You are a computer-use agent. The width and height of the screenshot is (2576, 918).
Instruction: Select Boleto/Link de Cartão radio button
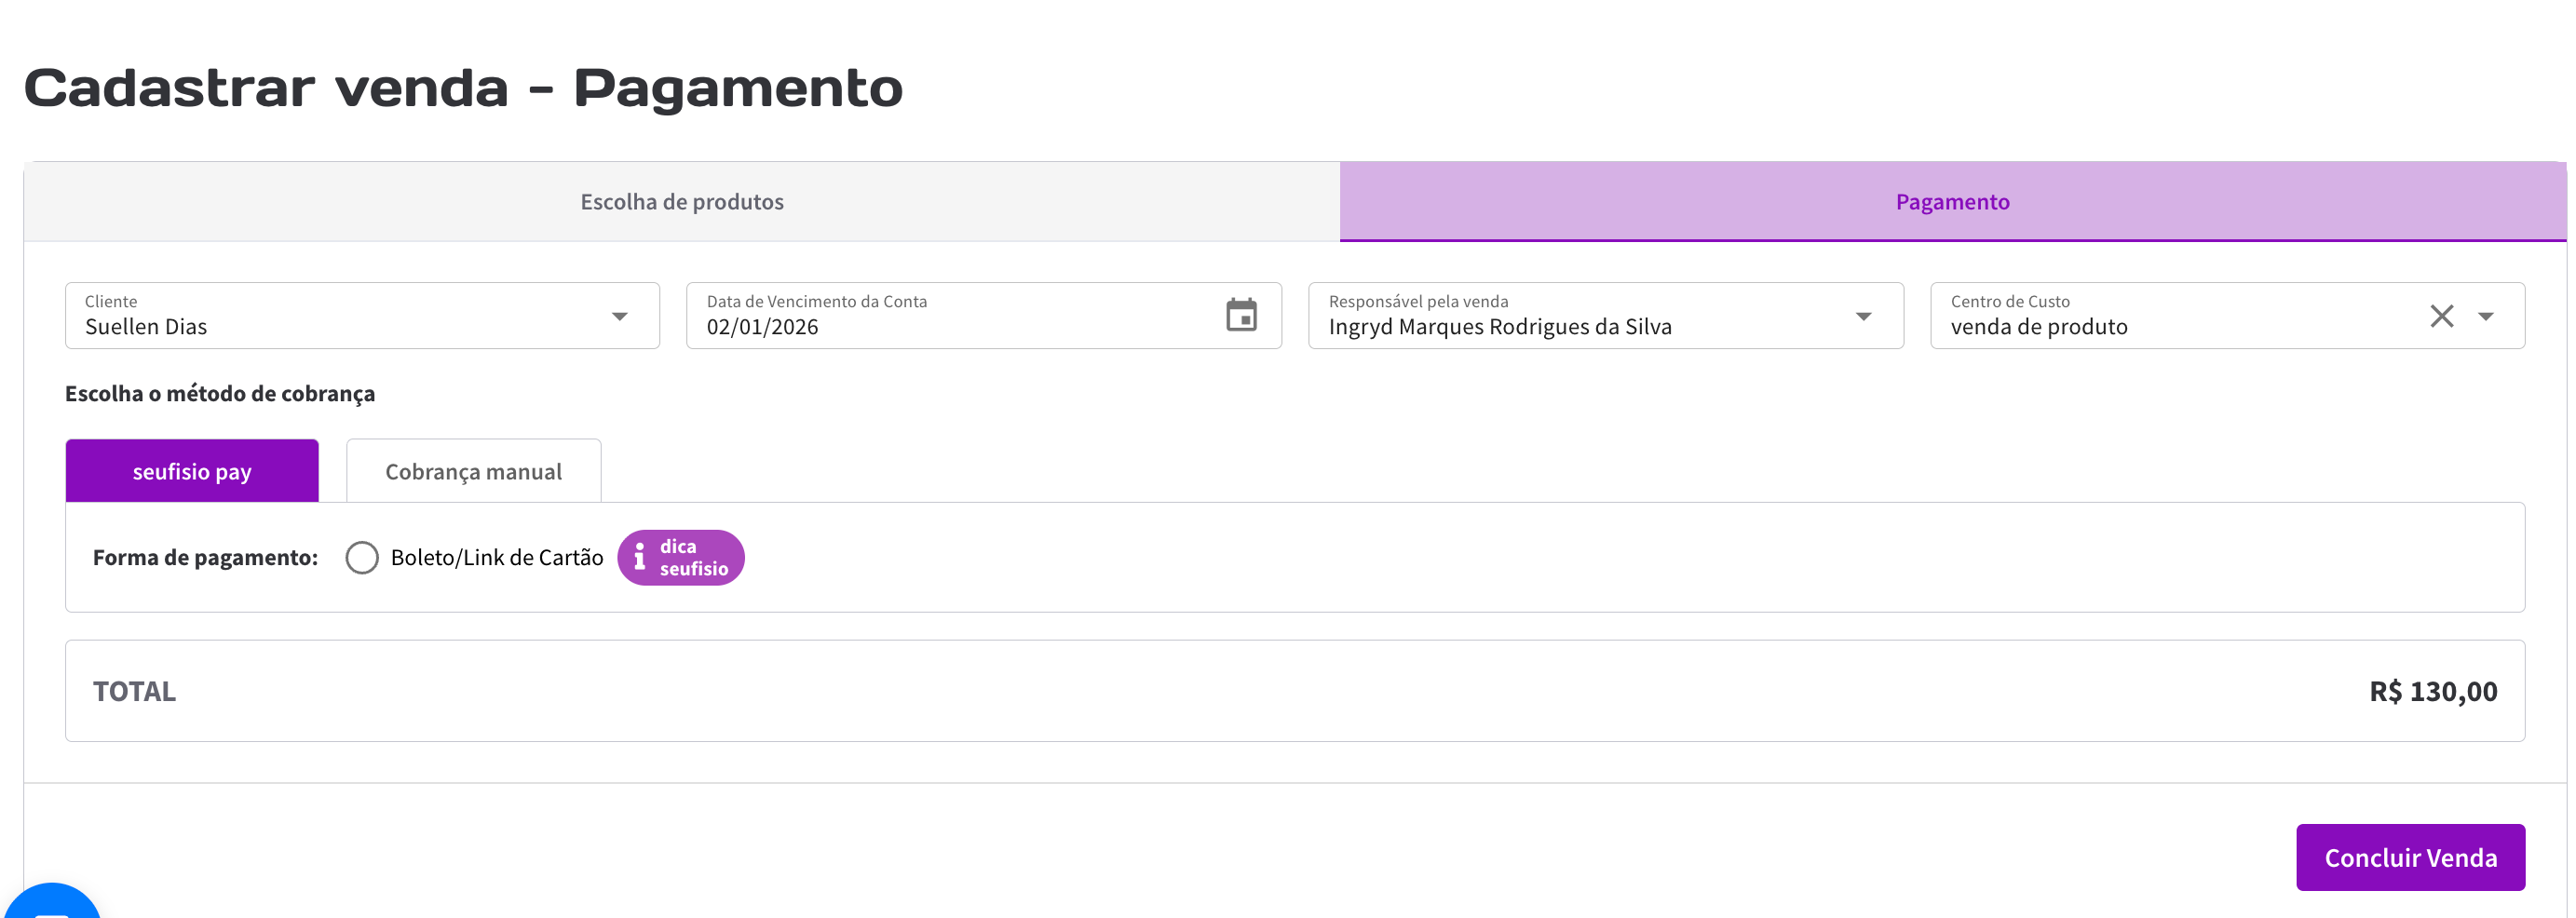(362, 557)
